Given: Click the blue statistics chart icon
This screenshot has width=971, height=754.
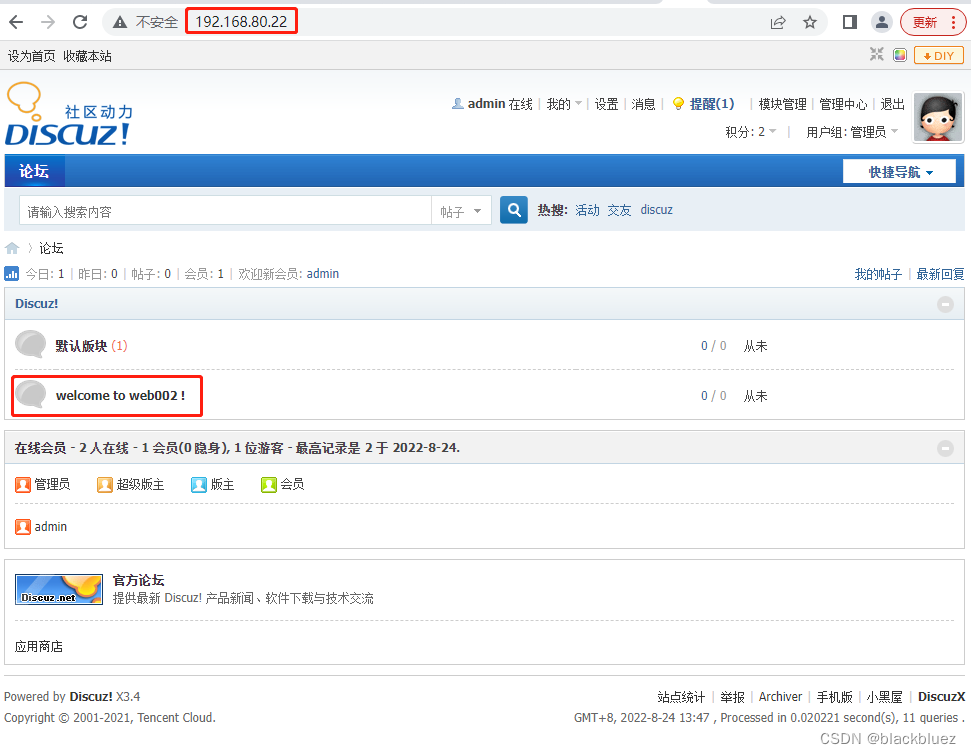Looking at the screenshot, I should (x=12, y=273).
